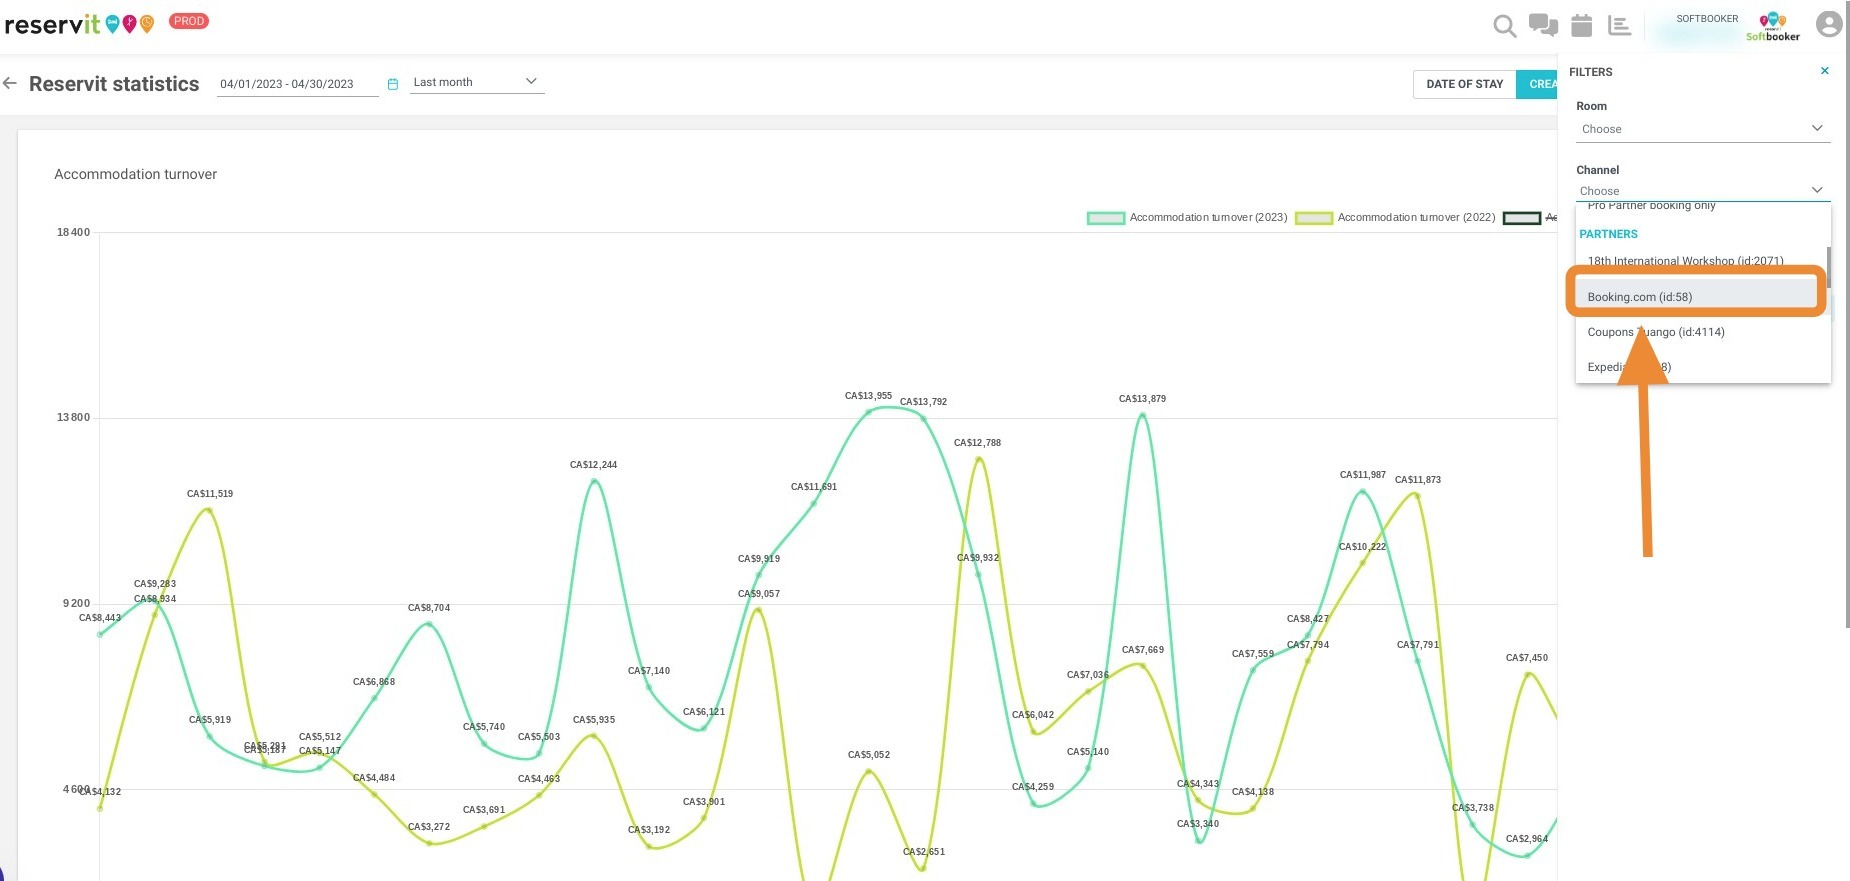Screen dimensions: 1850x881
Task: Click the CA$11,519 data label
Action: click(x=210, y=494)
